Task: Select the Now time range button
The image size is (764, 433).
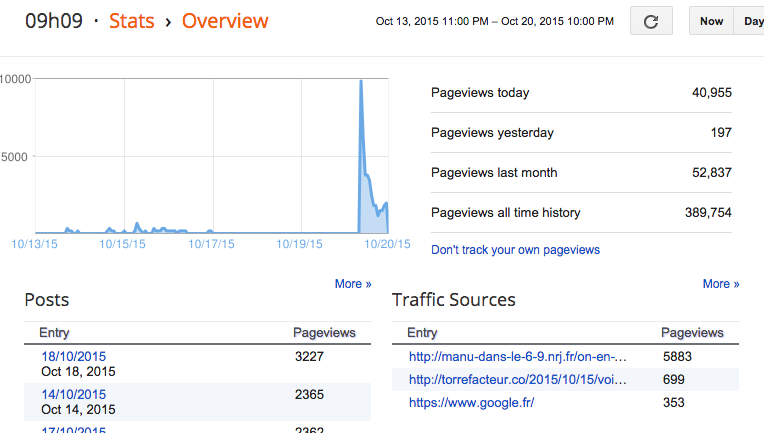Action: [711, 21]
